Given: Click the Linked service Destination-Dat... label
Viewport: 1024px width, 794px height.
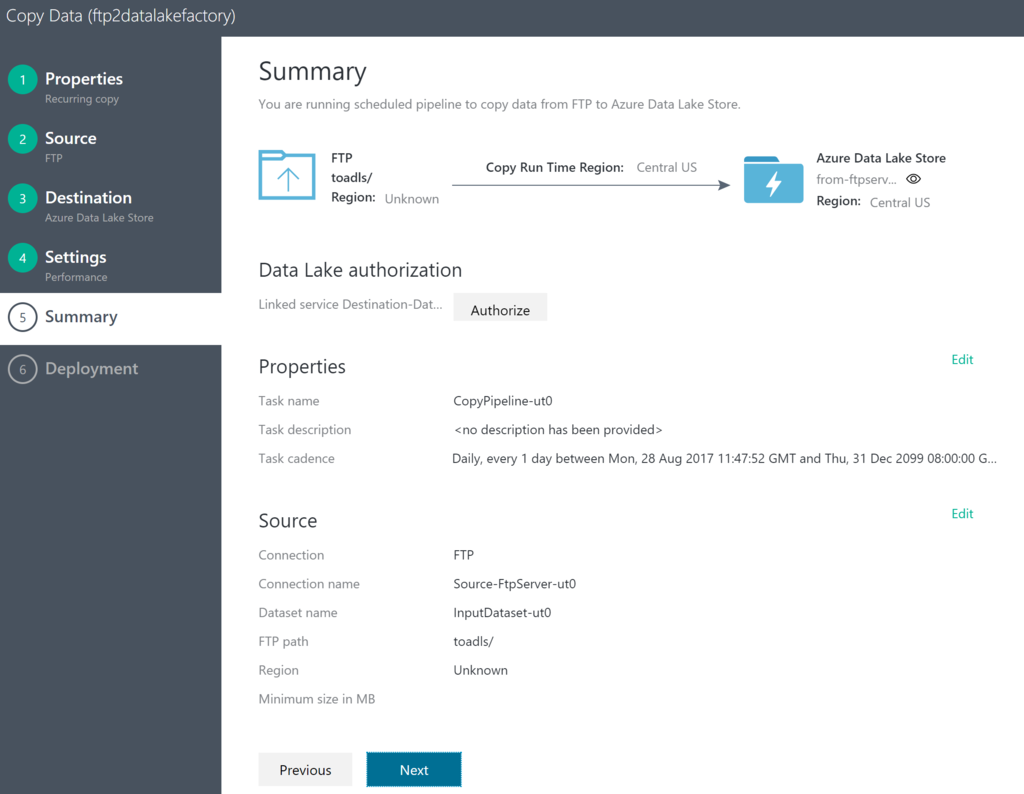Looking at the screenshot, I should pos(350,304).
